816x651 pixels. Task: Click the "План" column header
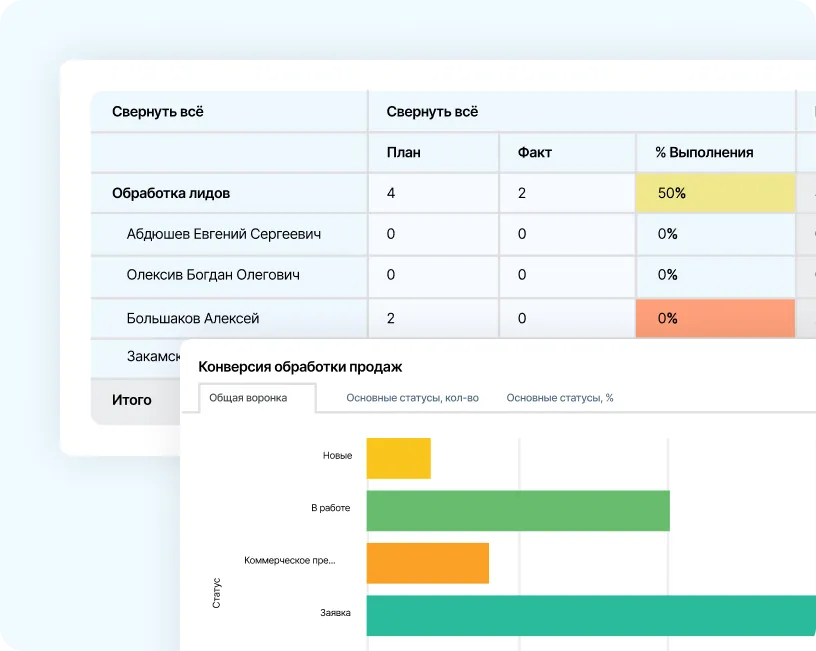[x=404, y=153]
